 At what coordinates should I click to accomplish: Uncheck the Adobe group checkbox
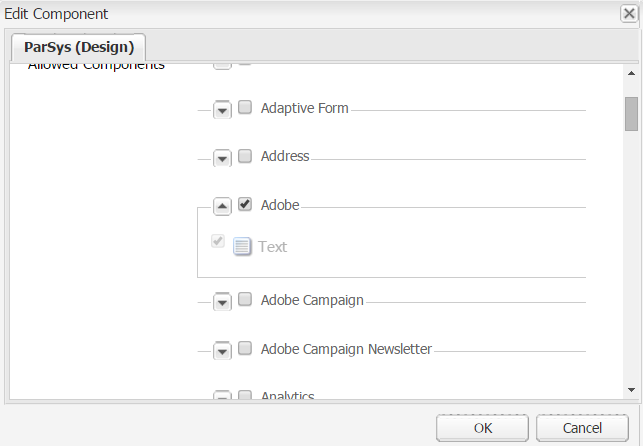(245, 204)
